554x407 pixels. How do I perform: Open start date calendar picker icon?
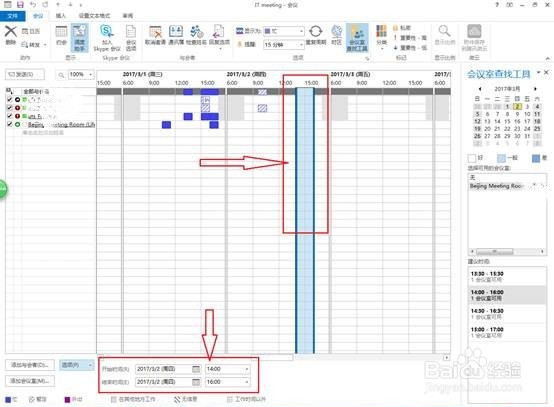pos(196,369)
